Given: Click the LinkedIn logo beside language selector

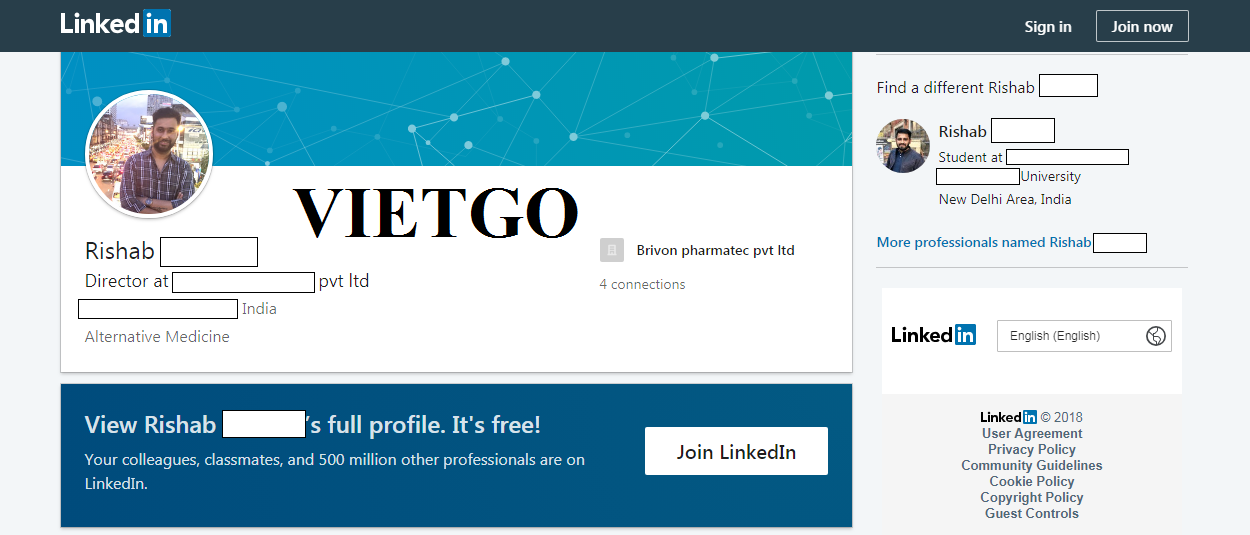Looking at the screenshot, I should [x=933, y=335].
